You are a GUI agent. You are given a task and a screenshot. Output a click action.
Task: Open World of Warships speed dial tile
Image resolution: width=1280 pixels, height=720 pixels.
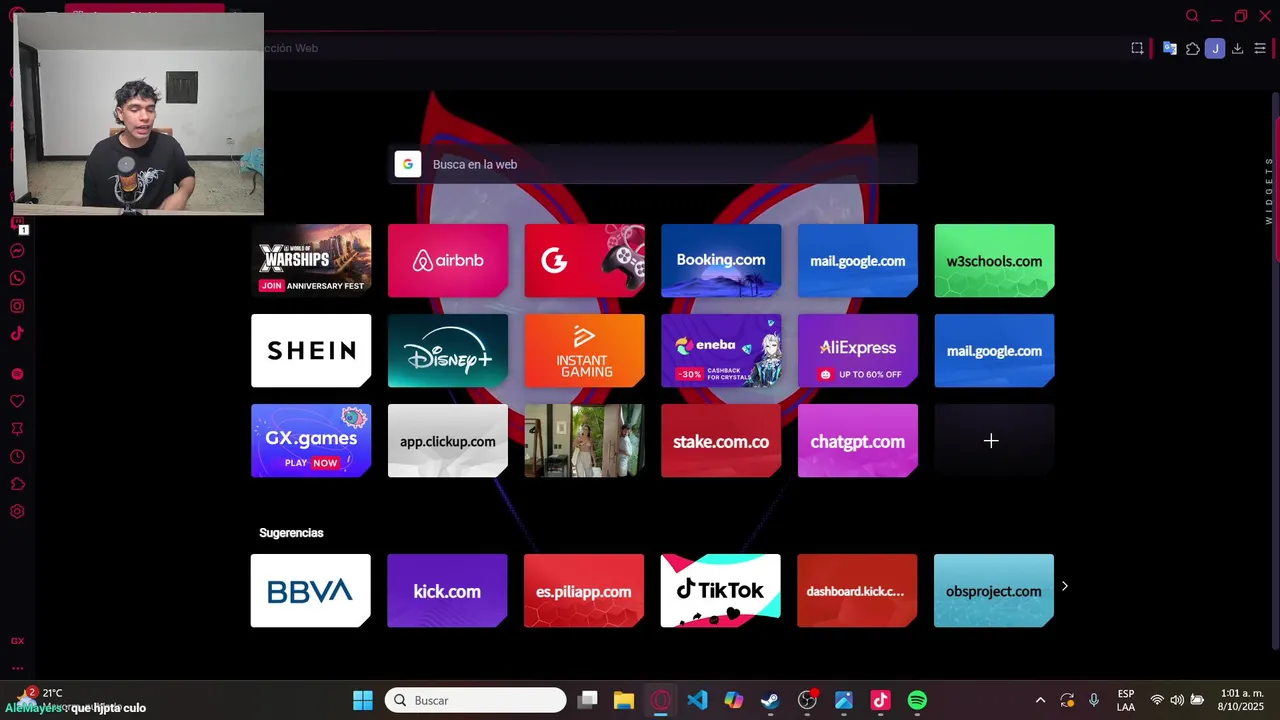[311, 260]
